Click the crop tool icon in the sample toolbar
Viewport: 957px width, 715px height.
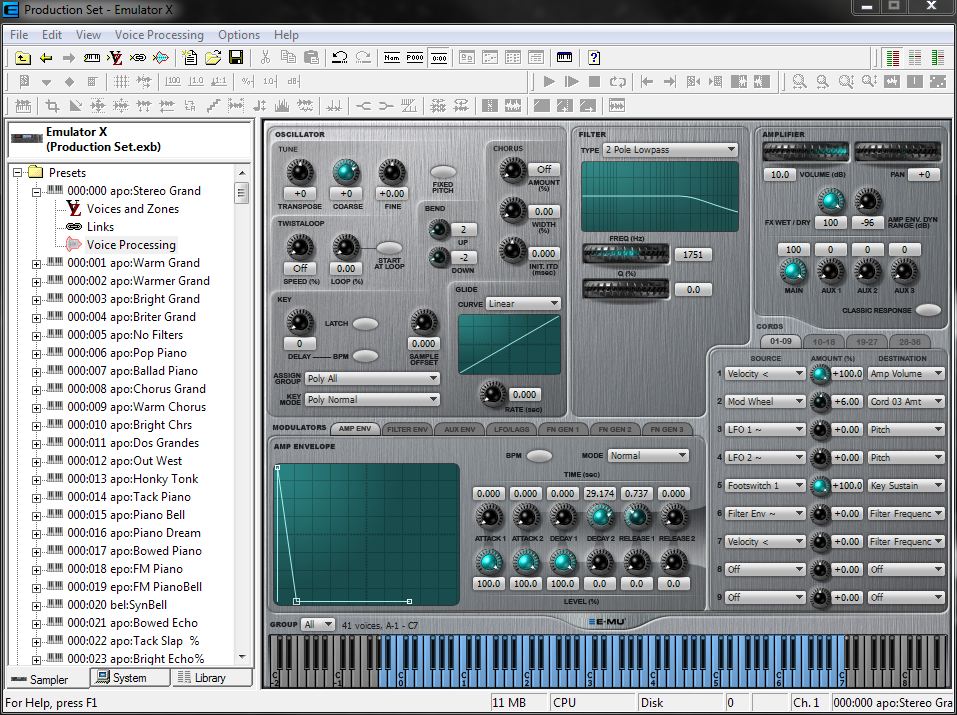(x=52, y=106)
